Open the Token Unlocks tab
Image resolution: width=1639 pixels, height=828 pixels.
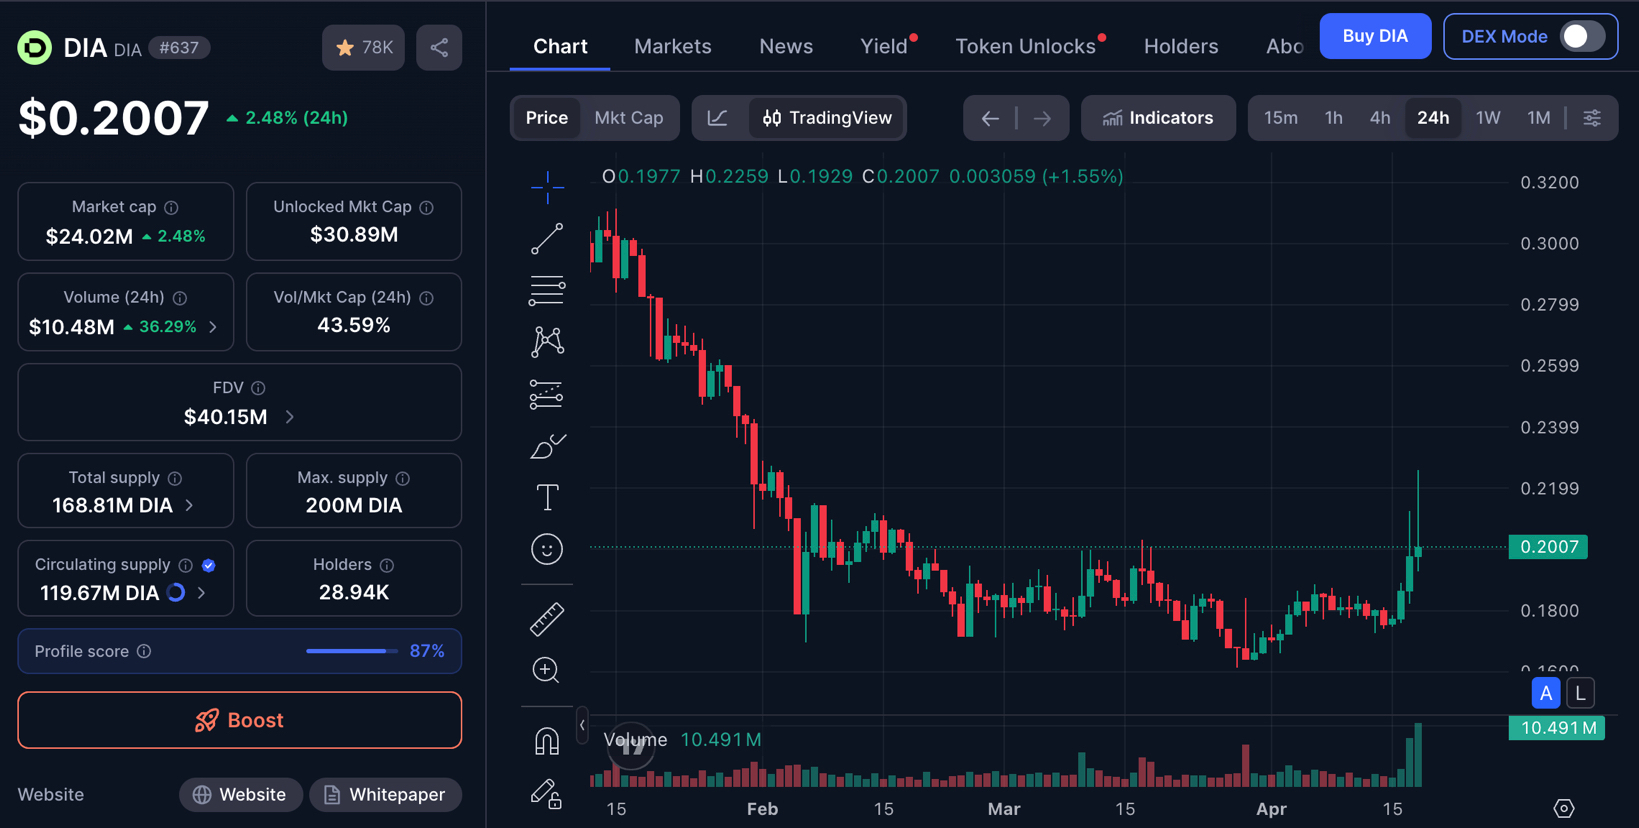tap(1026, 47)
